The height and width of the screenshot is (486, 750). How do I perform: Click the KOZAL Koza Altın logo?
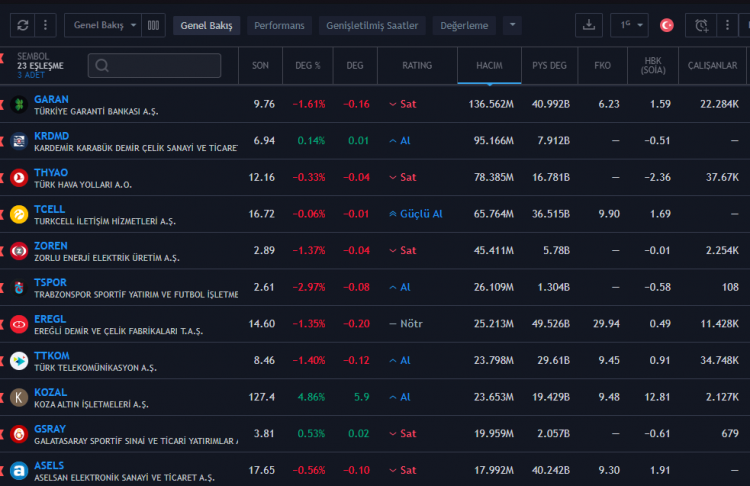pos(19,398)
